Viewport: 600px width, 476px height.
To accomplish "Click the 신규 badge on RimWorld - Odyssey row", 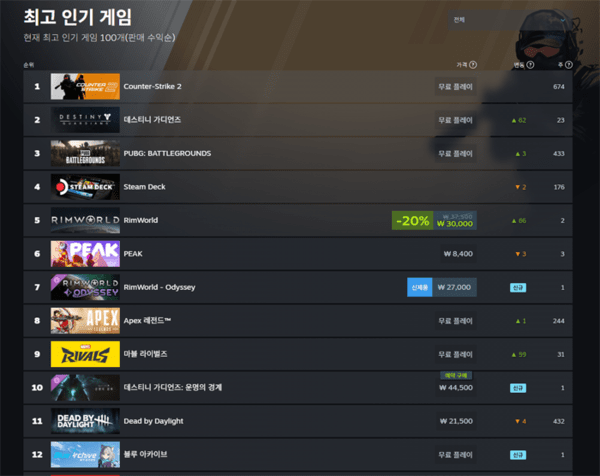I will (x=518, y=288).
